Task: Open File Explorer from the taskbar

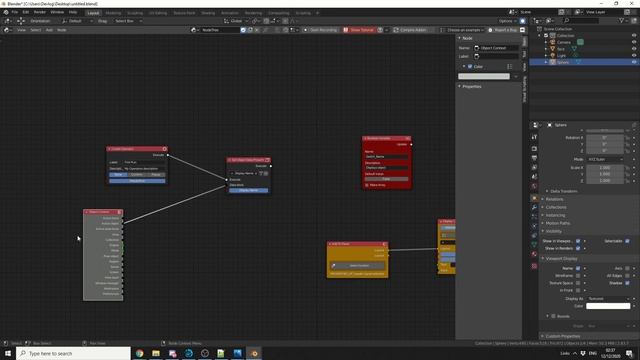Action: coord(156,353)
